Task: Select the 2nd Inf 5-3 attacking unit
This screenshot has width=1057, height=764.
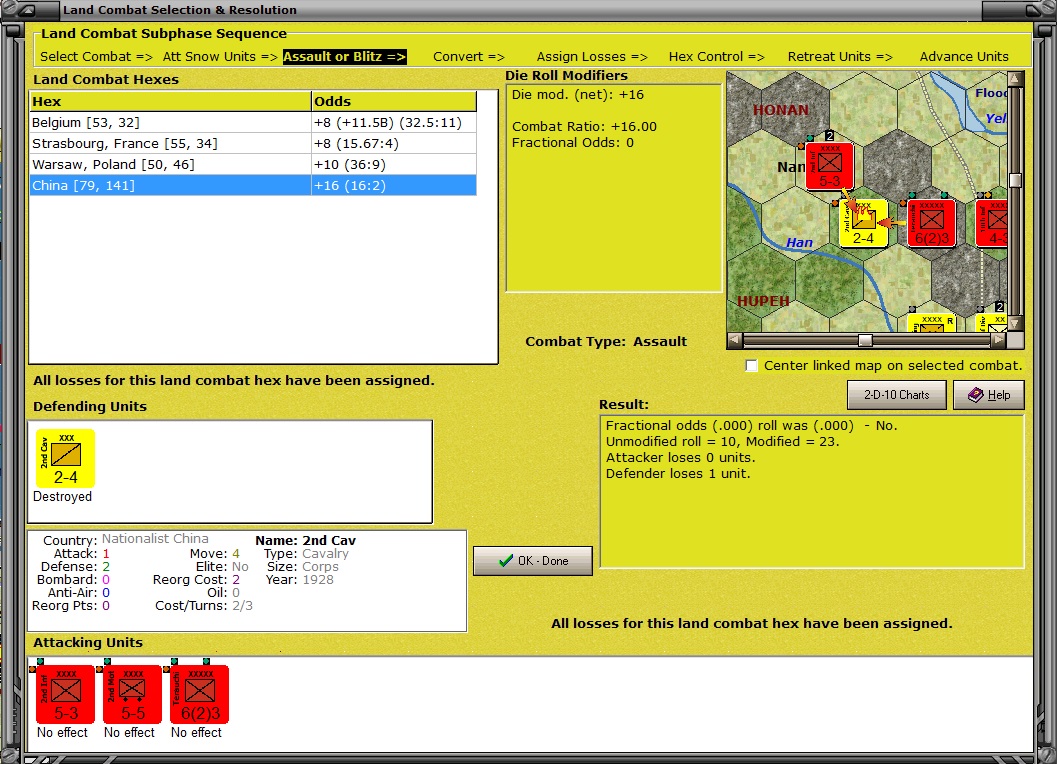Action: pyautogui.click(x=65, y=695)
